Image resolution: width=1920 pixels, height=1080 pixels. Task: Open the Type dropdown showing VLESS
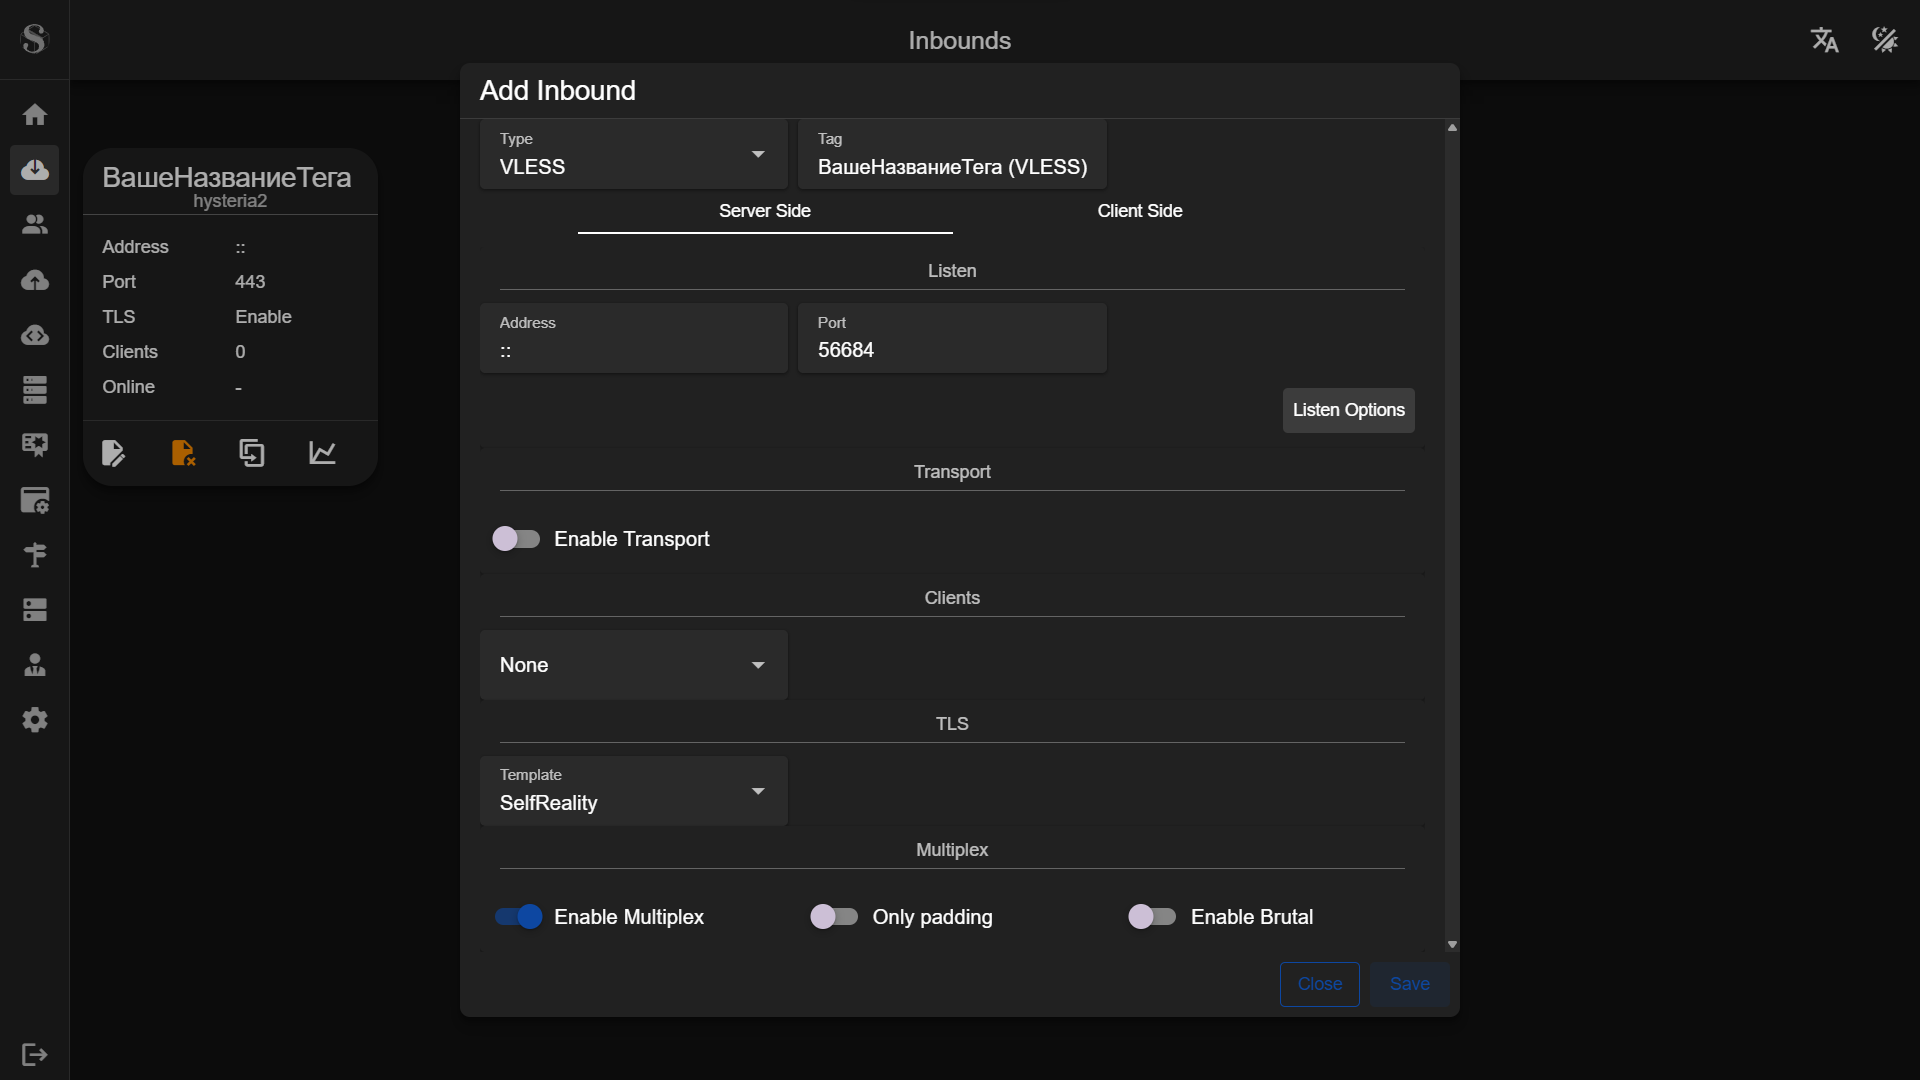(x=632, y=154)
